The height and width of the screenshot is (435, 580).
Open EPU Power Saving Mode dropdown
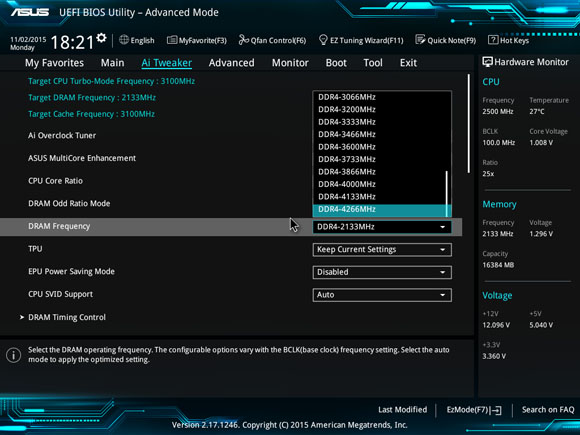coord(382,272)
